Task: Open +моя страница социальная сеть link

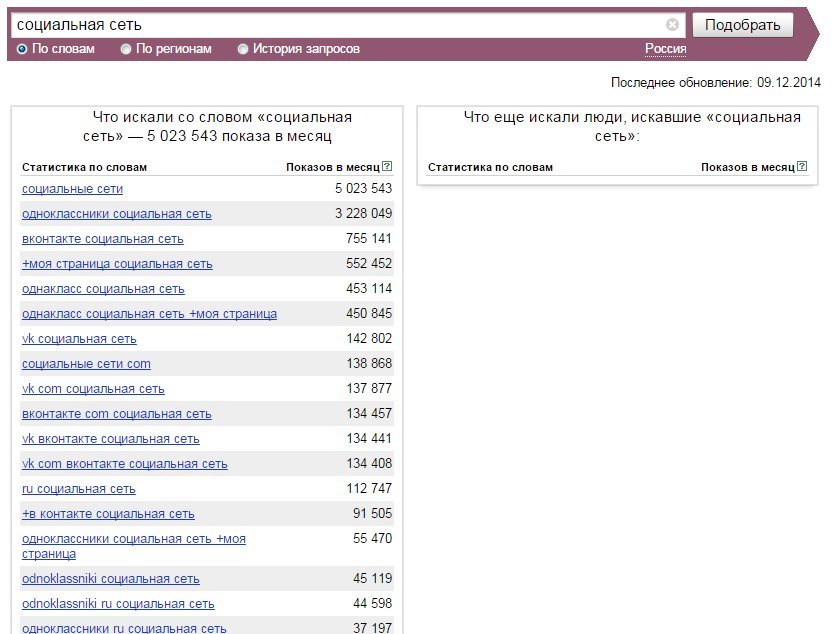Action: [117, 264]
